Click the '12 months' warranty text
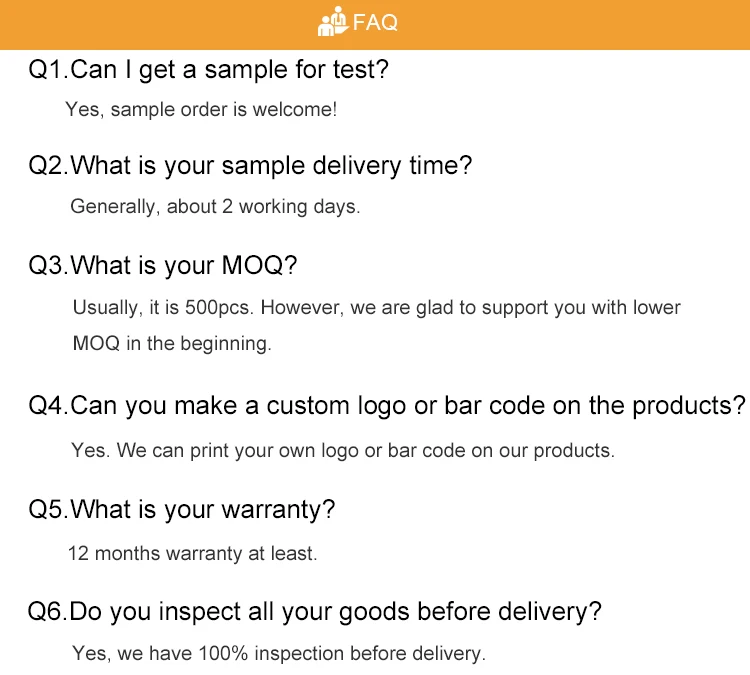Viewport: 750px width, 675px height. click(105, 553)
